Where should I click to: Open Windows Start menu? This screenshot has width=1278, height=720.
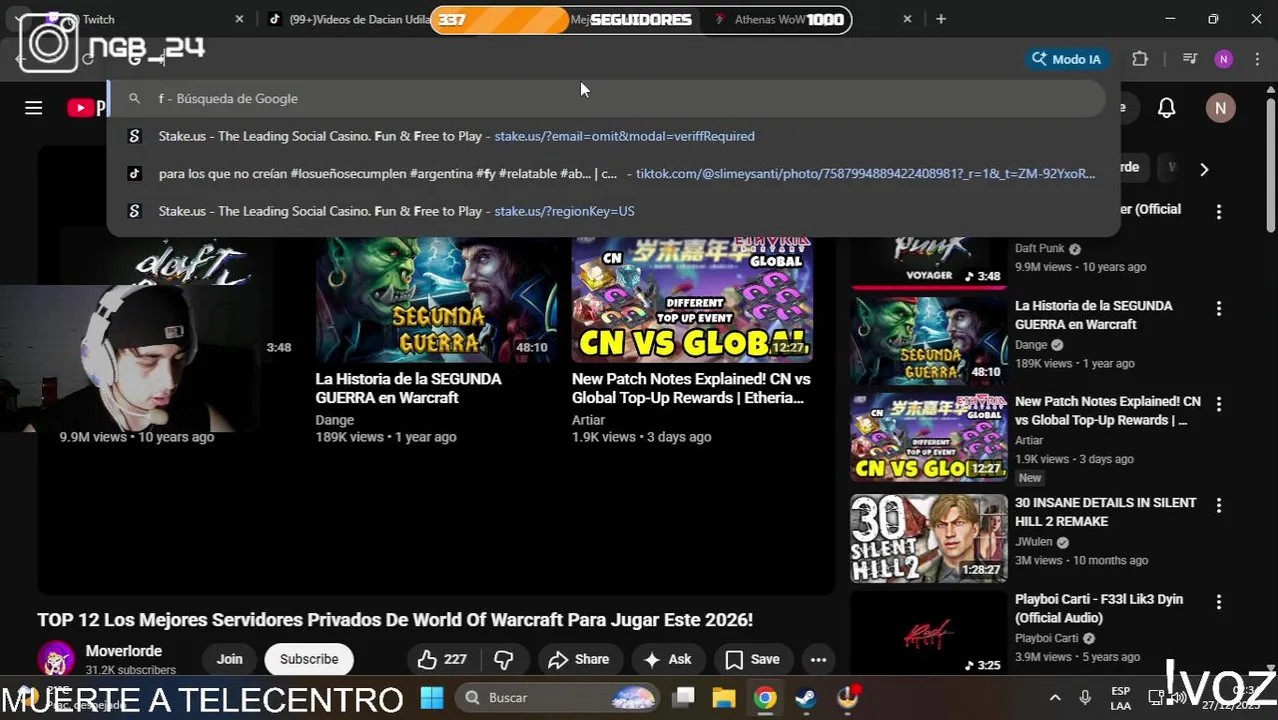click(x=432, y=697)
